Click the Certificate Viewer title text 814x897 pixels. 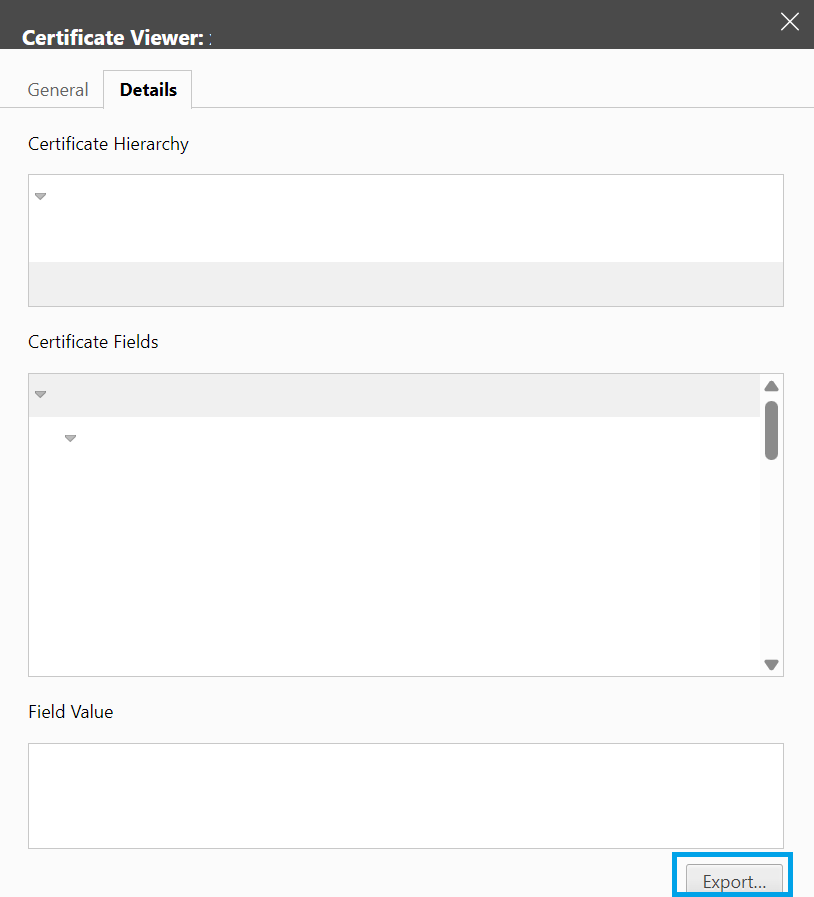(x=112, y=38)
